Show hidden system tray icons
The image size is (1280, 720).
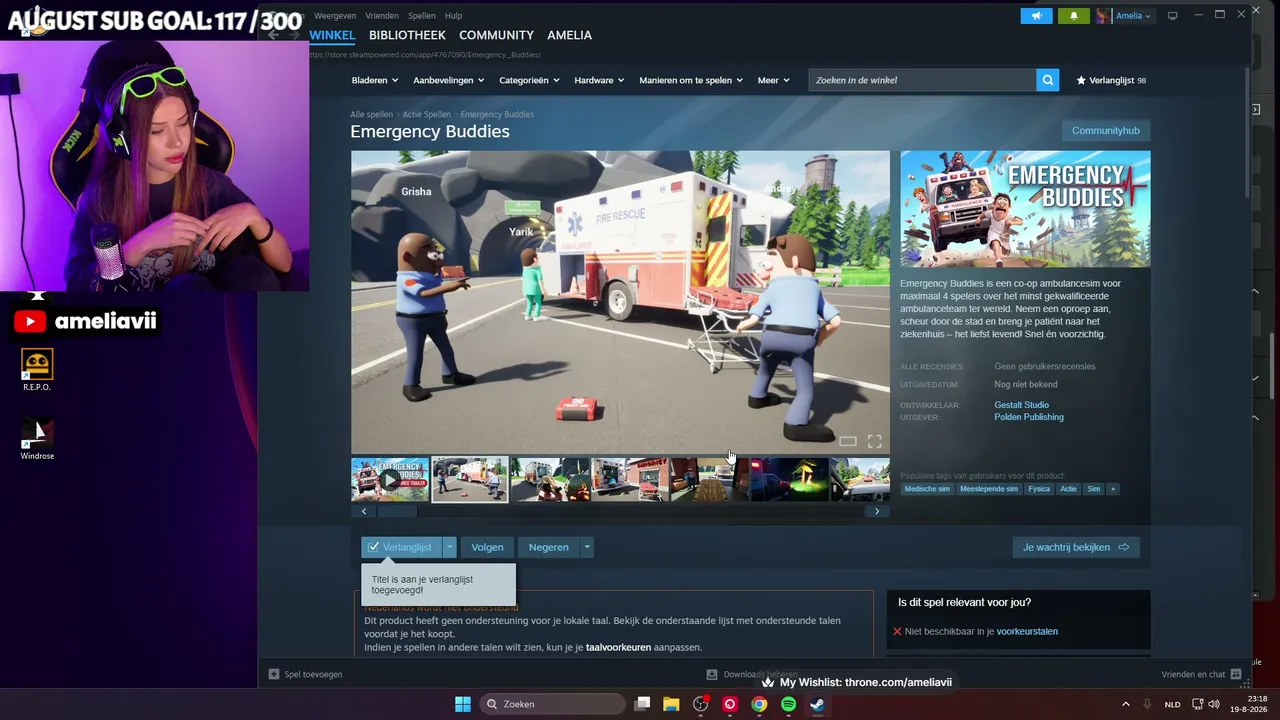pos(1125,704)
